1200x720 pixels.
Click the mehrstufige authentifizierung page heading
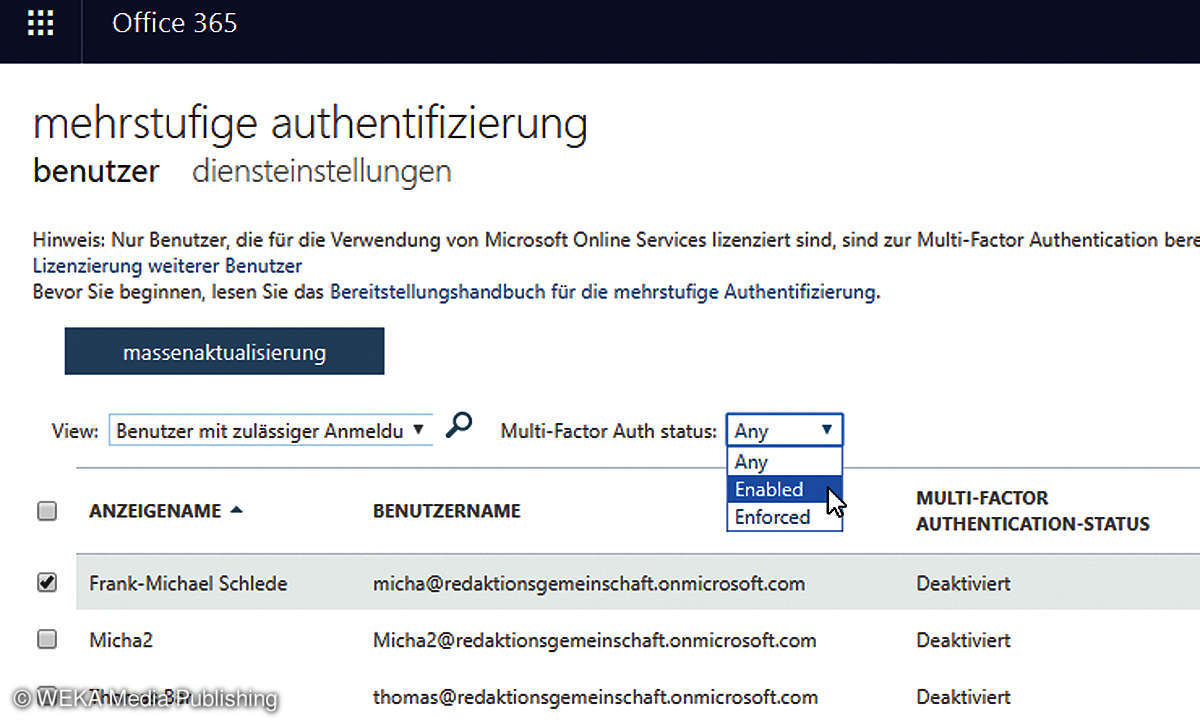[310, 124]
